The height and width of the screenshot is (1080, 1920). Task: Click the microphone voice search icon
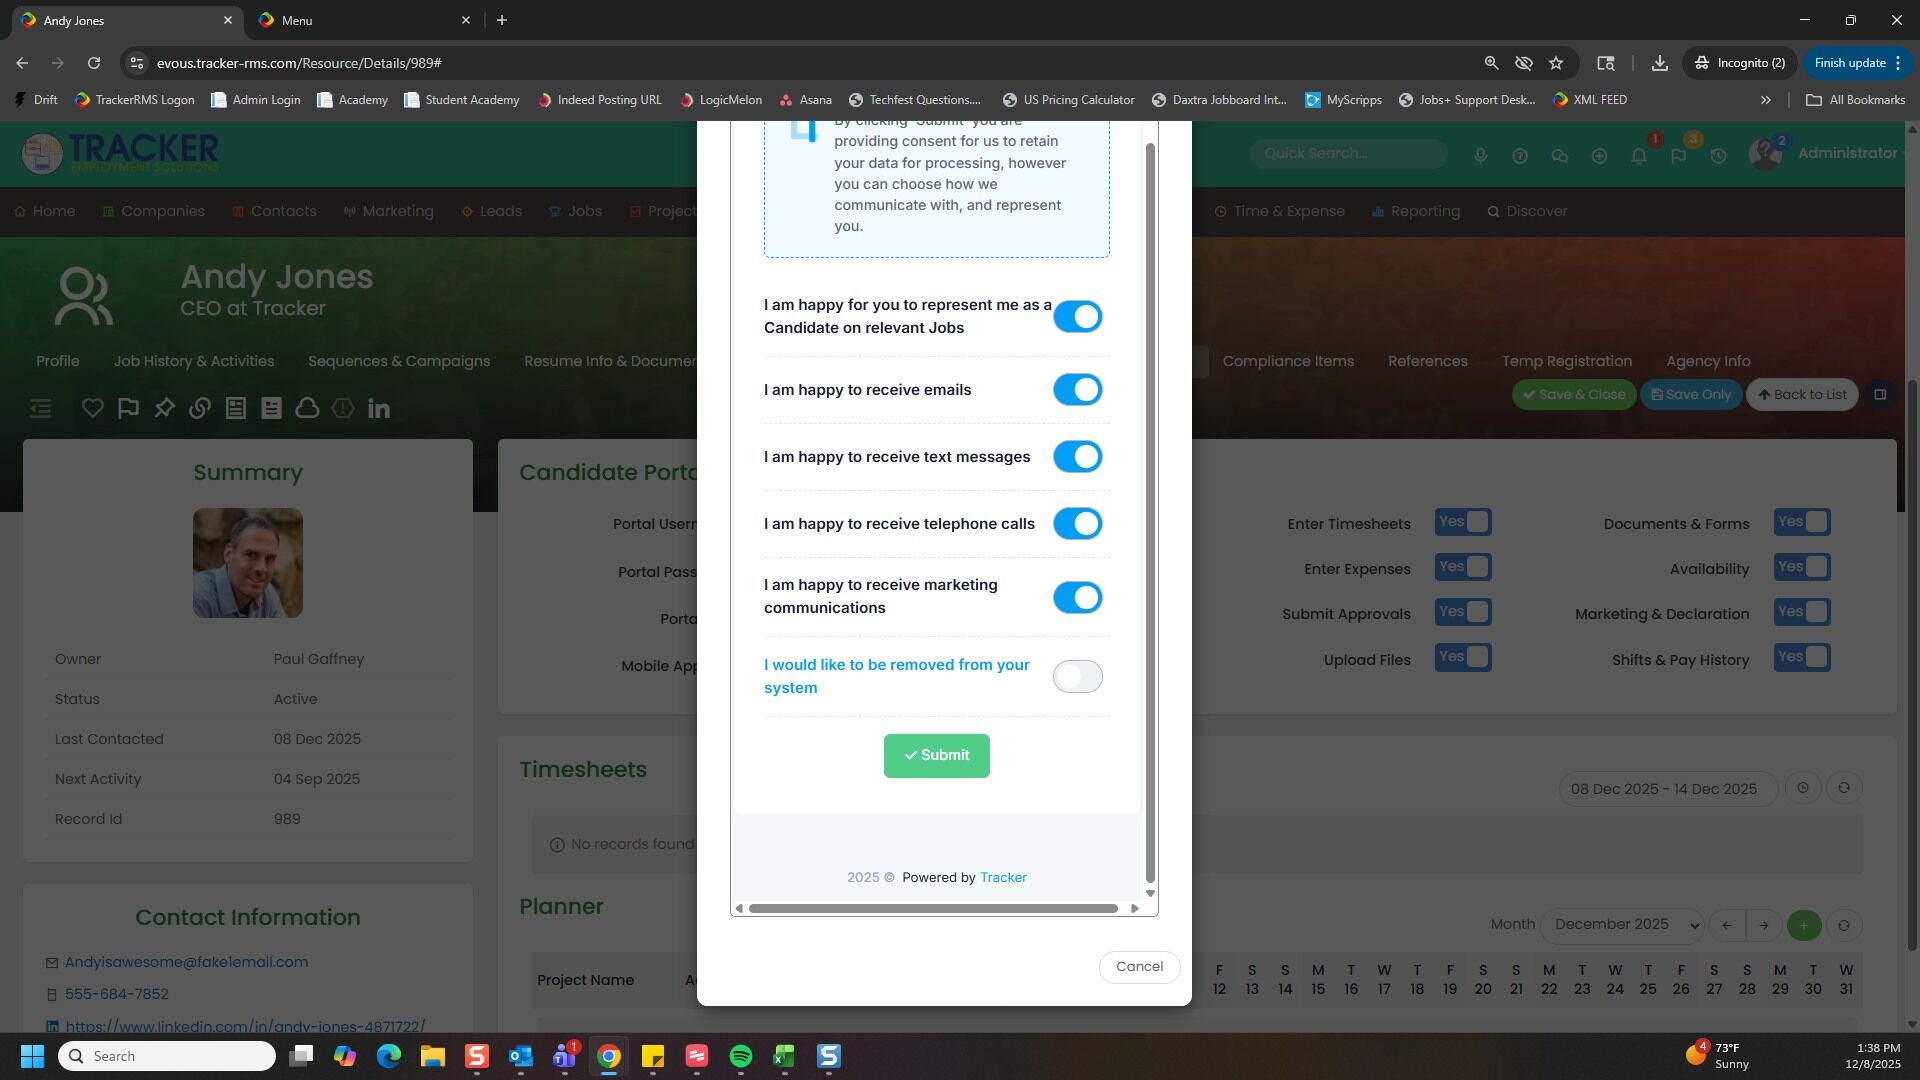pyautogui.click(x=1480, y=156)
